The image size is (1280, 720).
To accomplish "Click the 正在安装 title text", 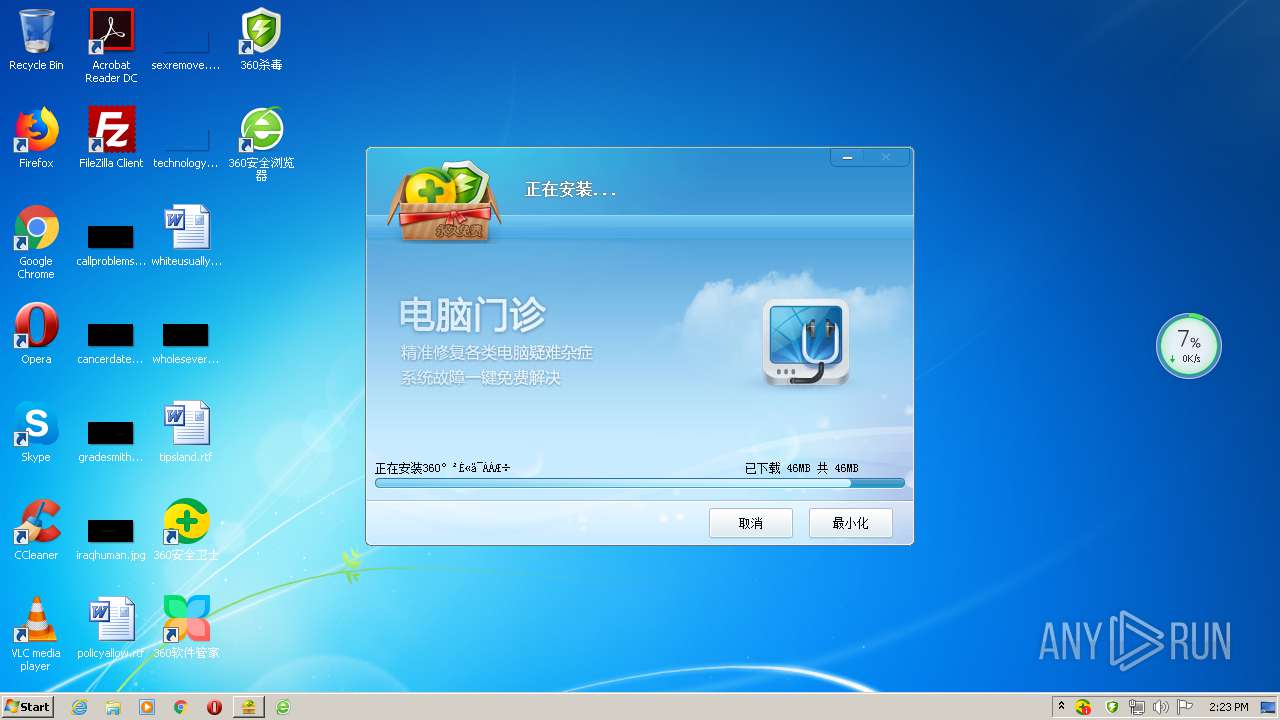I will (570, 189).
